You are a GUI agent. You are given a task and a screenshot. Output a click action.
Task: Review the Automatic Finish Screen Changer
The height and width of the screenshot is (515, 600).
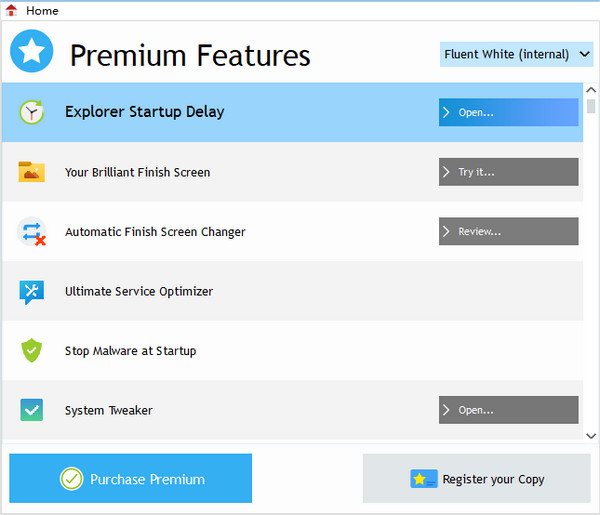point(508,231)
